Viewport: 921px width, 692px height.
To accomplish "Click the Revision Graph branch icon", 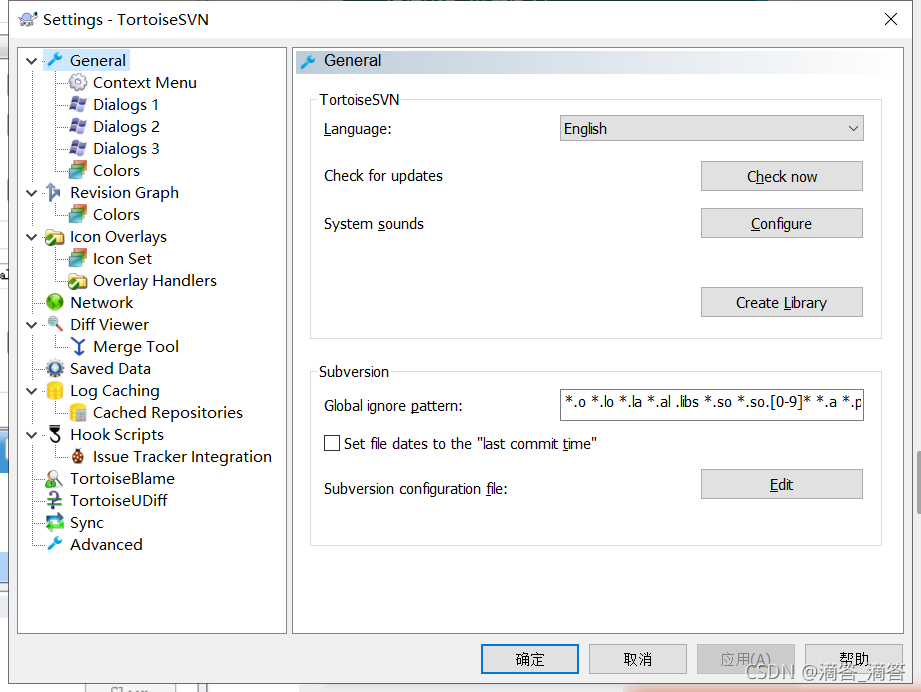I will point(54,192).
